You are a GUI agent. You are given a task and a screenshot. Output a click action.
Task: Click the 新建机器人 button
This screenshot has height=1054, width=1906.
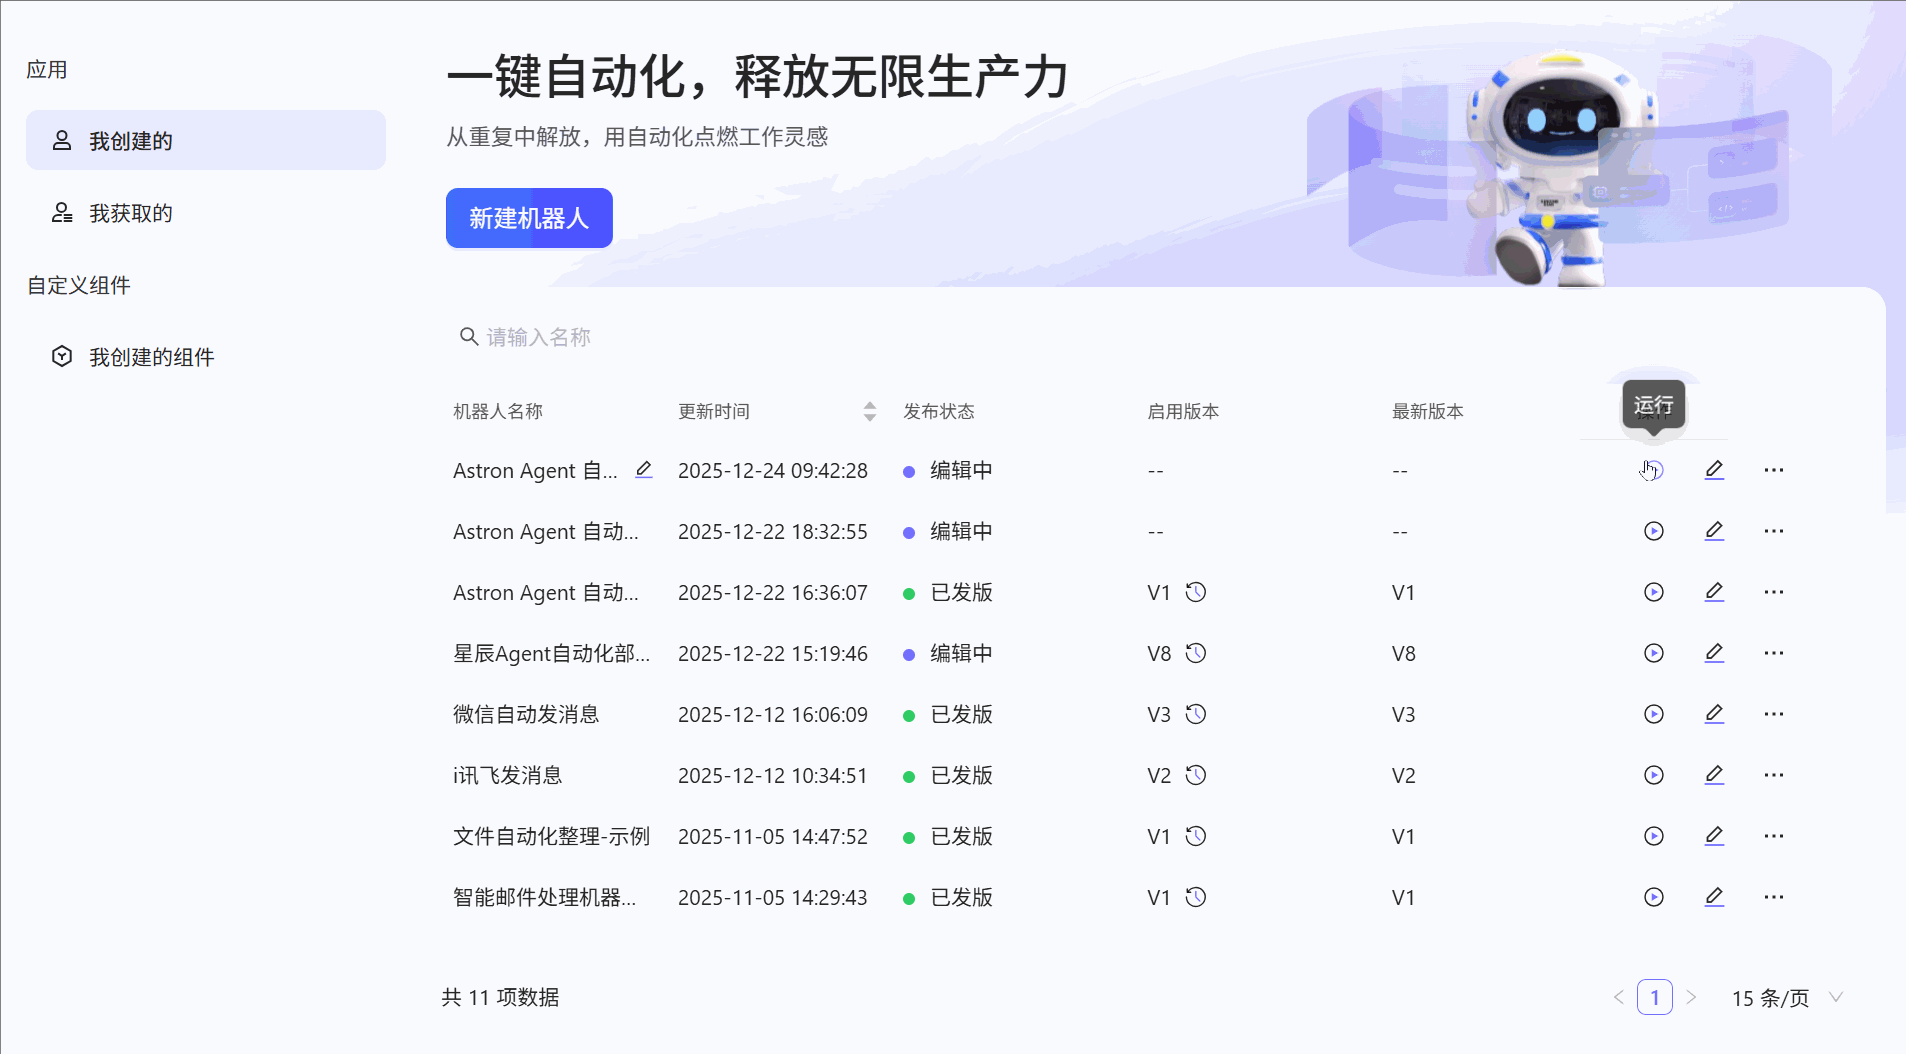tap(529, 218)
